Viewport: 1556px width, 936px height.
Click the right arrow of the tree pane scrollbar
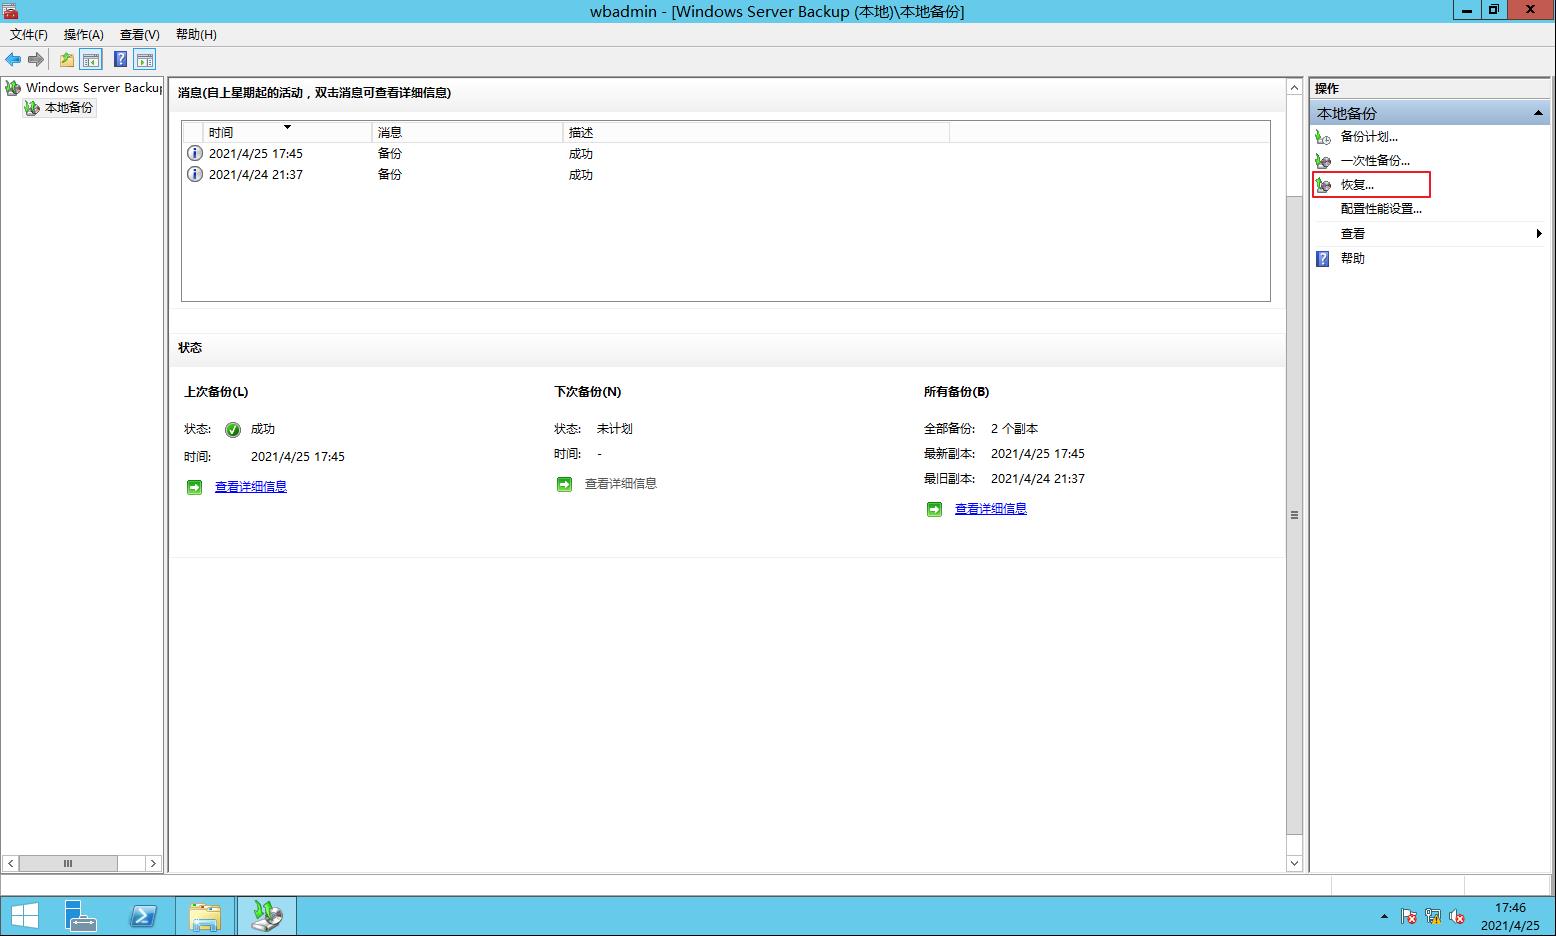pyautogui.click(x=153, y=863)
